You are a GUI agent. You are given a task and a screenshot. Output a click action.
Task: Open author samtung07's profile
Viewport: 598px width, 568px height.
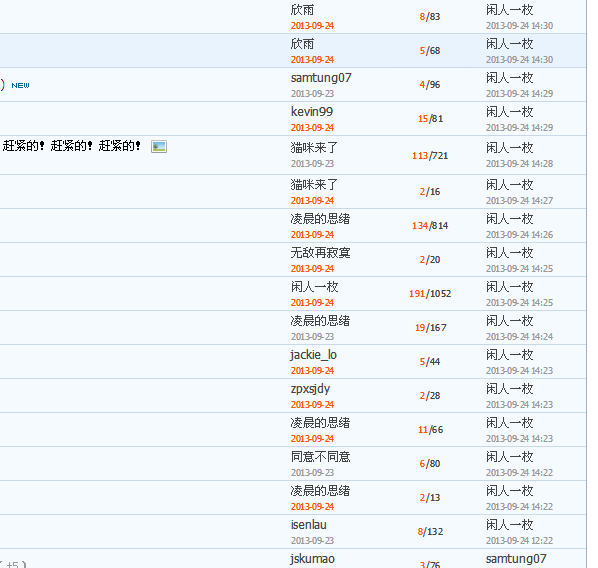[321, 78]
